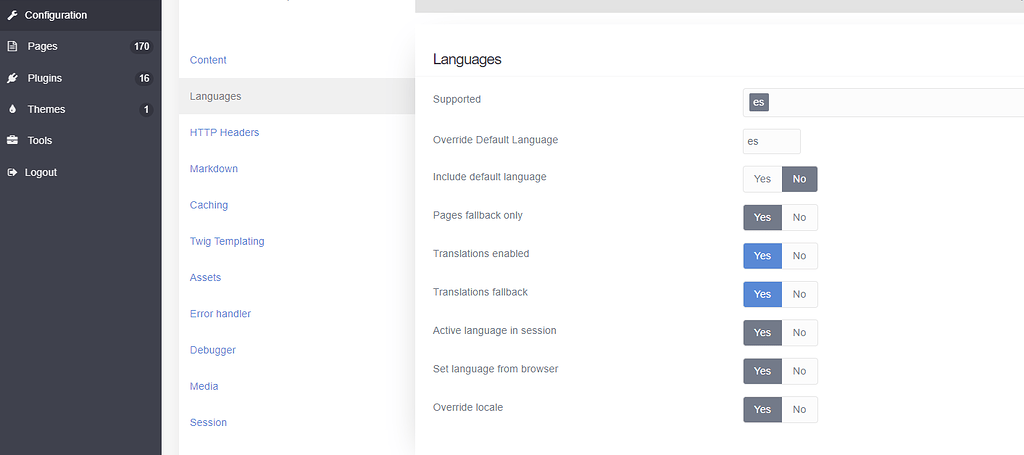This screenshot has height=455, width=1024.
Task: Click the Override Default Language input
Action: point(771,141)
